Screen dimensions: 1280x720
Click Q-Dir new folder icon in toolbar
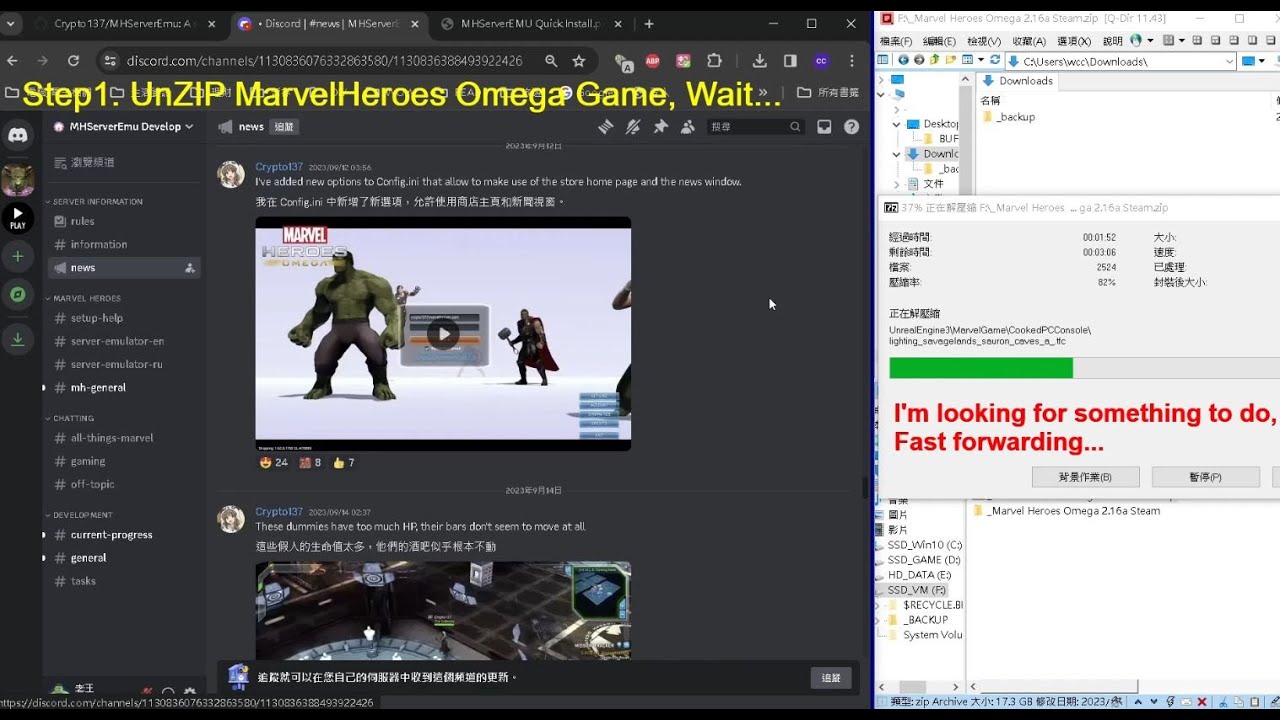pos(950,60)
